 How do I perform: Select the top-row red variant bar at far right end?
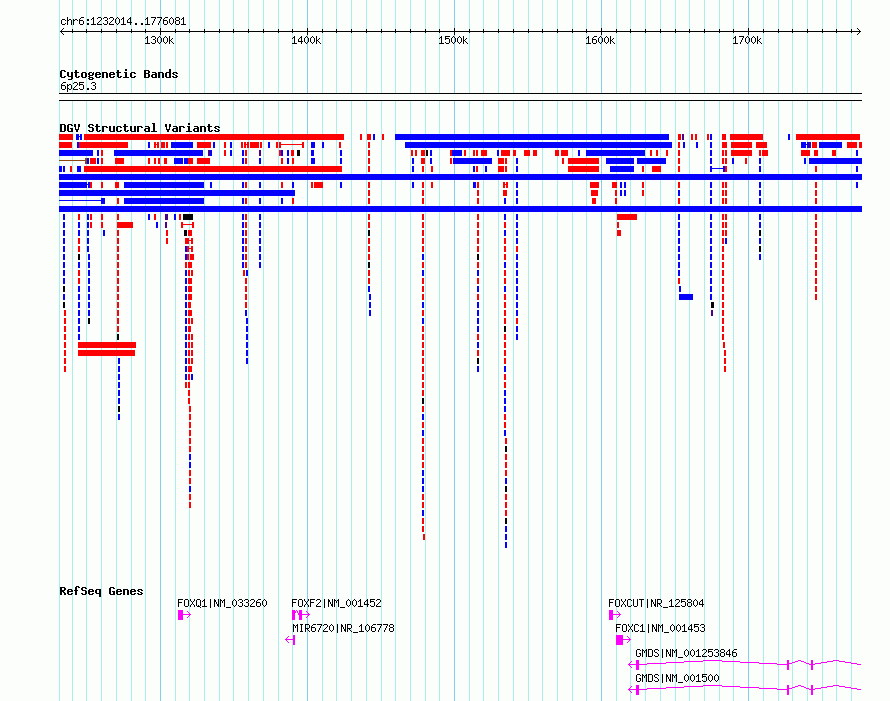[x=828, y=137]
